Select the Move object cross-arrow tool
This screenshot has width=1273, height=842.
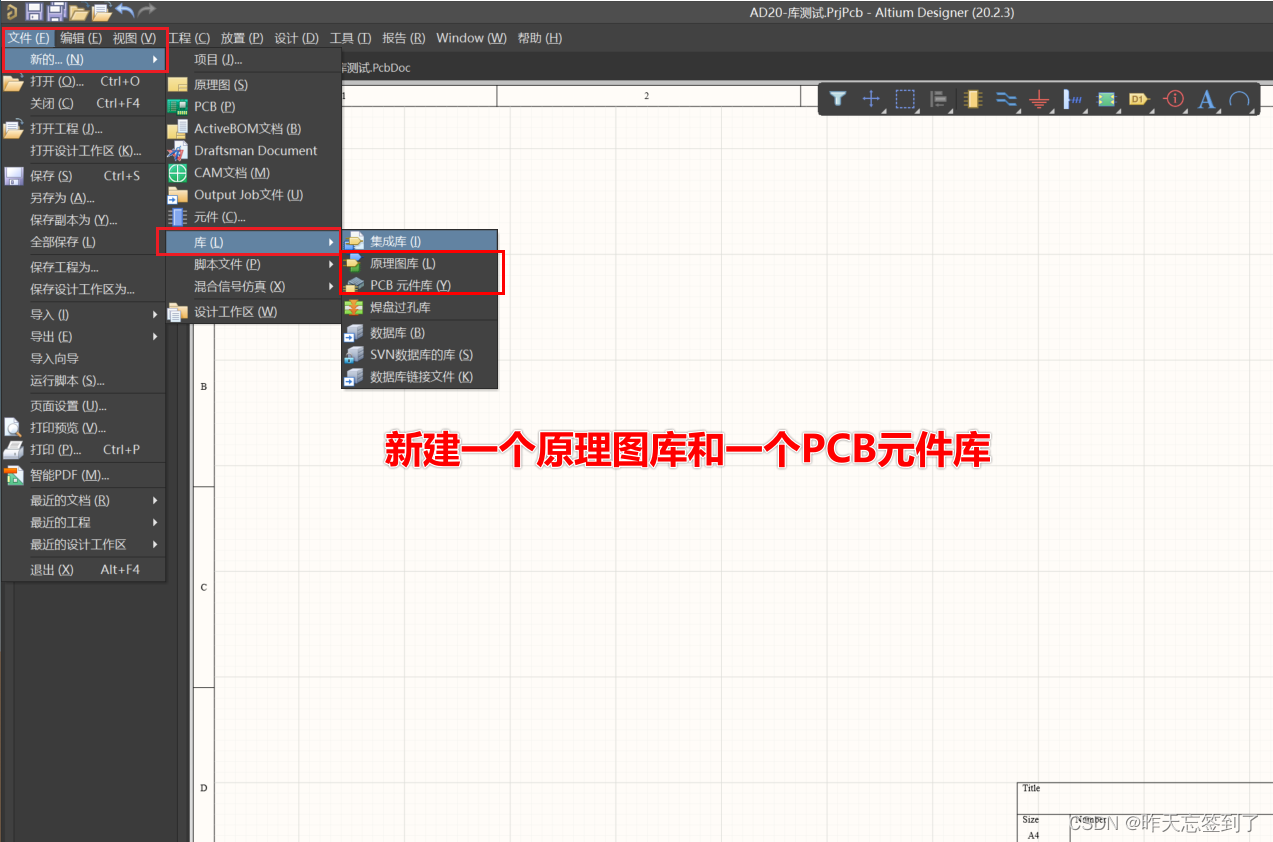click(x=871, y=99)
